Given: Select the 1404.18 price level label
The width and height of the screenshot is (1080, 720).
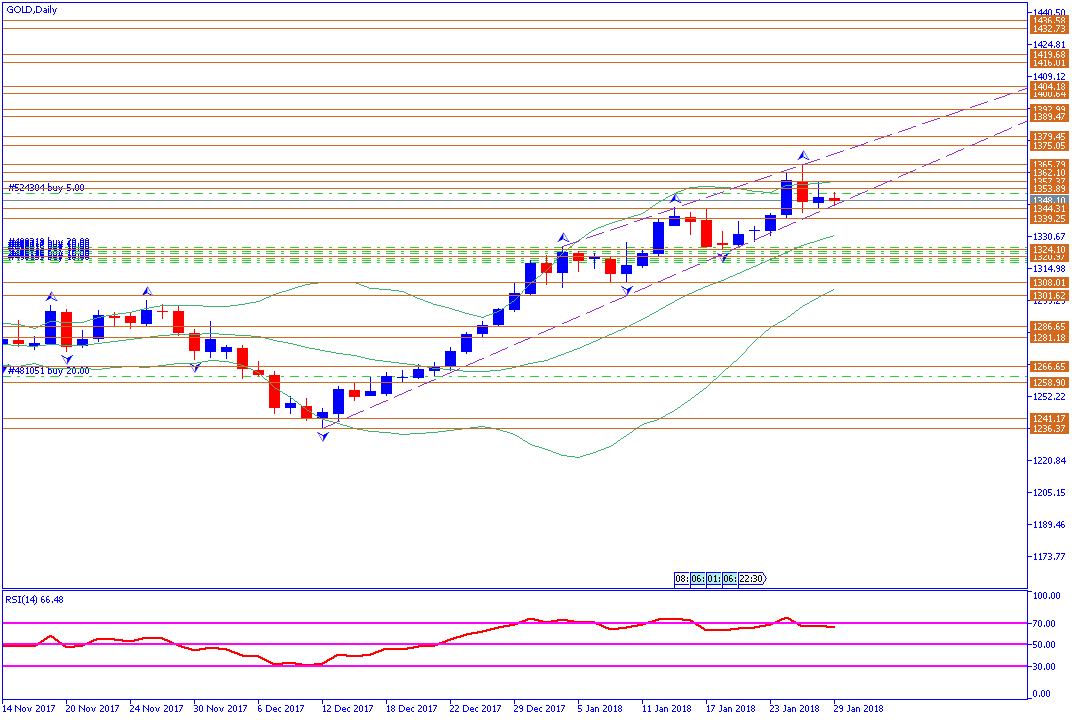Looking at the screenshot, I should coord(1046,87).
